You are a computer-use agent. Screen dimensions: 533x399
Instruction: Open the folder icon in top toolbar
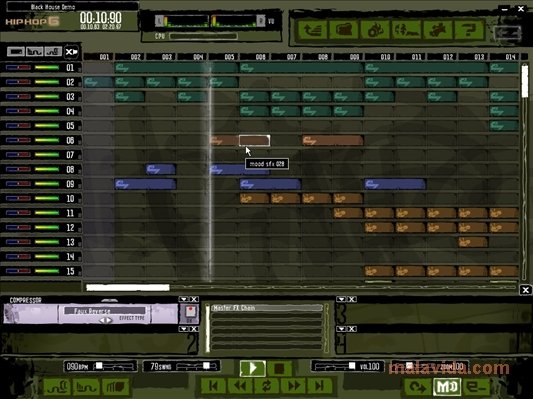click(344, 30)
